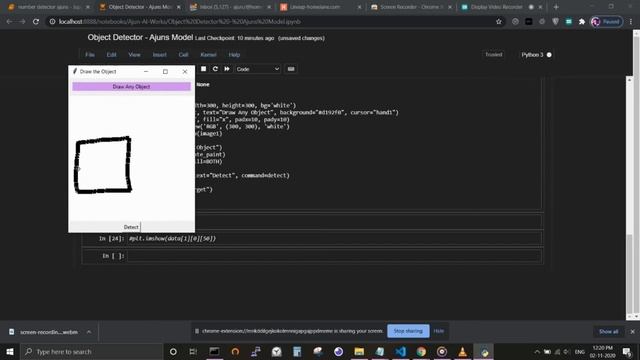This screenshot has height=360, width=640.
Task: Open the View menu in Jupyter
Action: pos(134,55)
